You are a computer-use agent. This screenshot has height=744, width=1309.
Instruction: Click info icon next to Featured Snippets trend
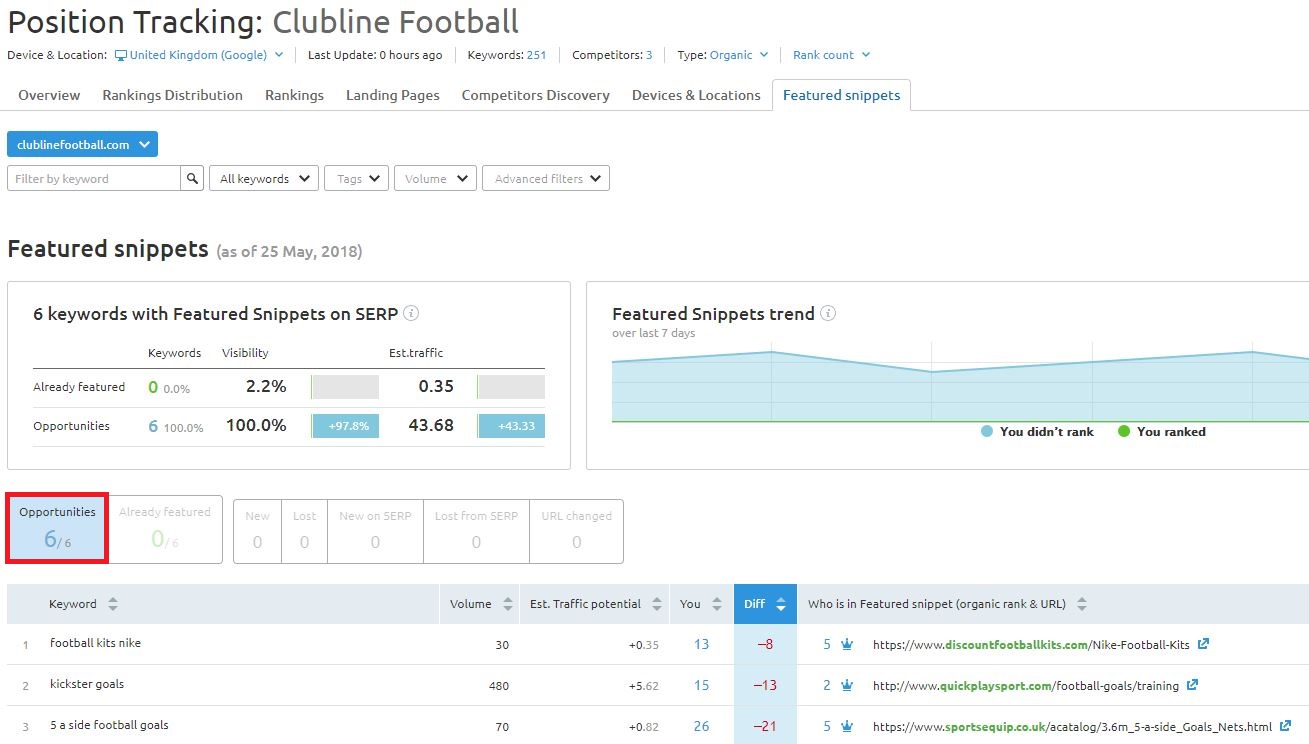pos(828,313)
